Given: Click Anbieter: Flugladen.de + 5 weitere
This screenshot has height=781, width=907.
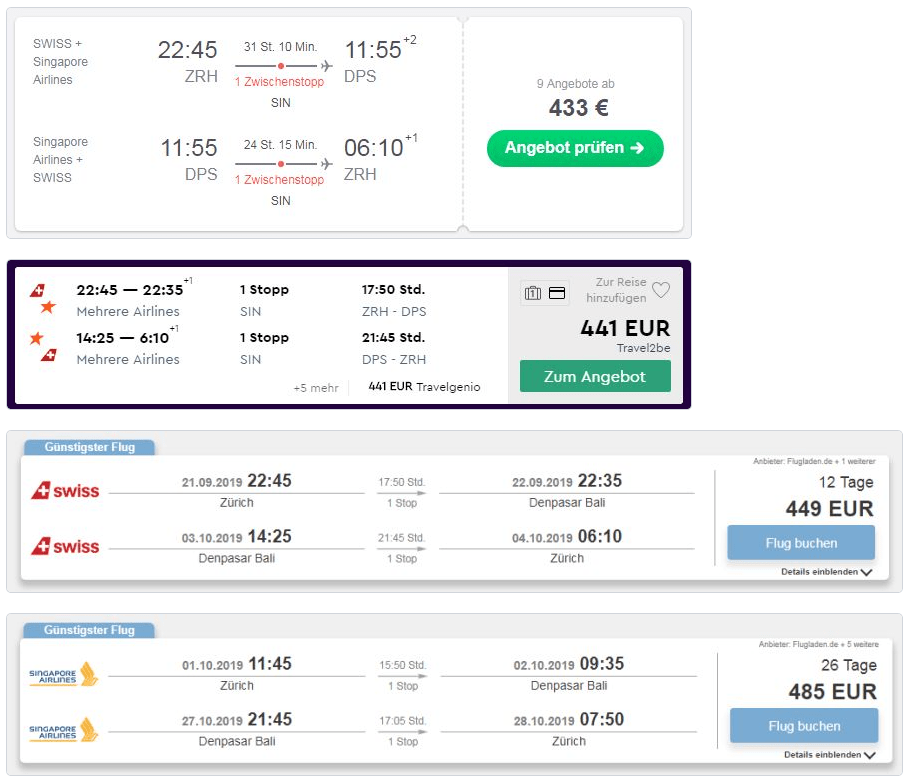Looking at the screenshot, I should pyautogui.click(x=818, y=644).
